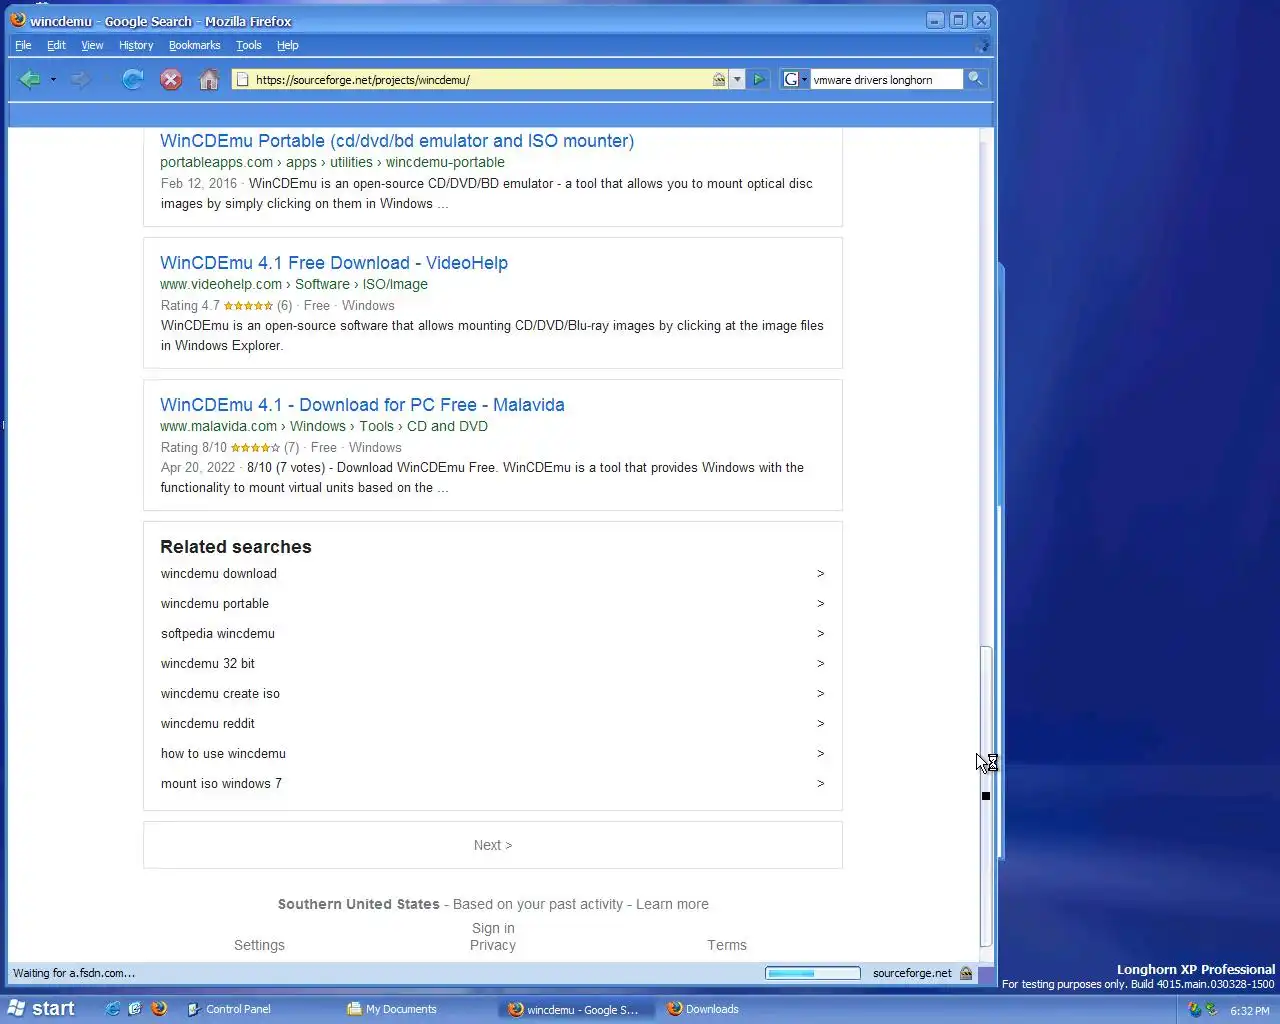The height and width of the screenshot is (1024, 1280).
Task: Select related search 'how to use wincdemu'
Action: tap(223, 754)
